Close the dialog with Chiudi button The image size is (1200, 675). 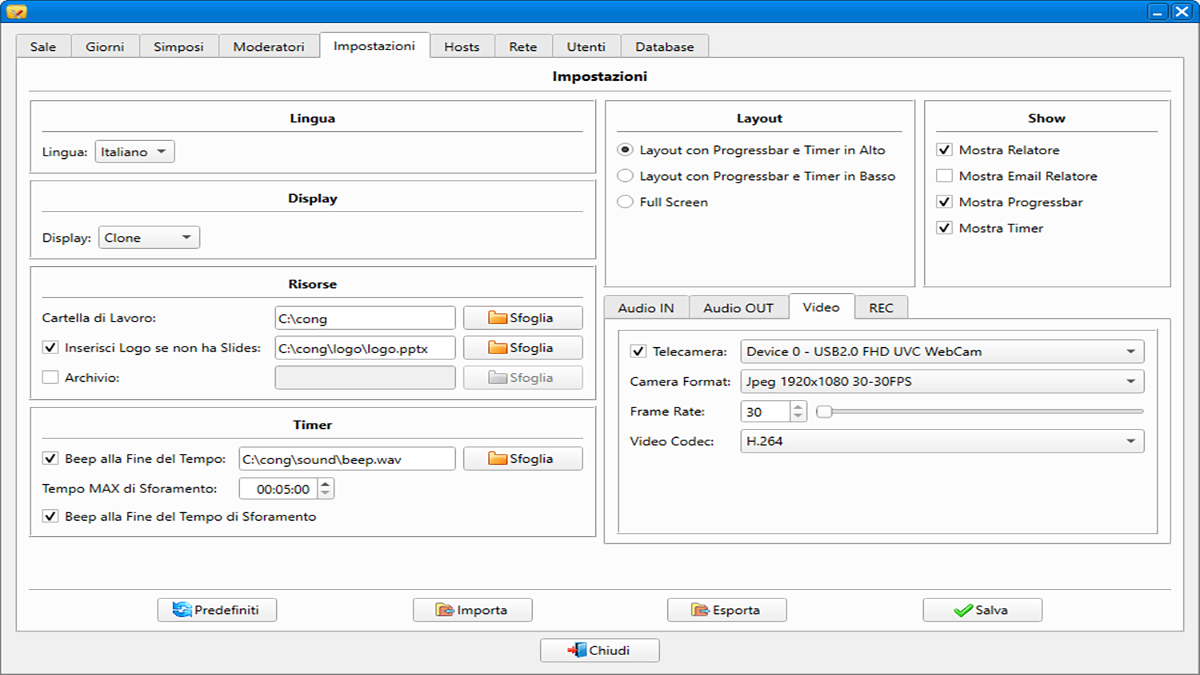(x=600, y=650)
